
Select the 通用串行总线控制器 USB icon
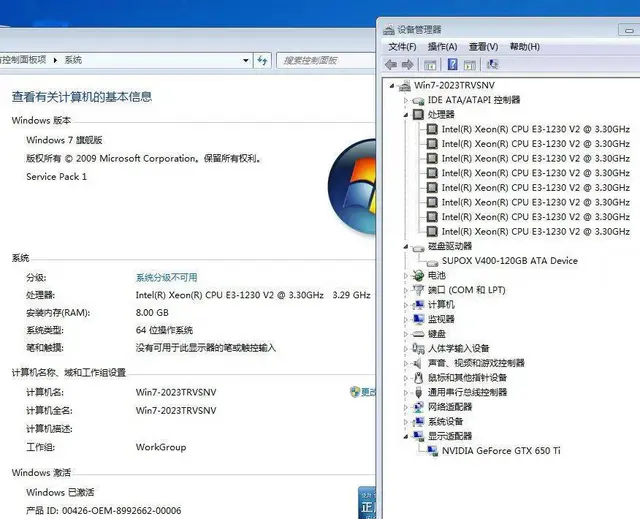click(x=418, y=393)
